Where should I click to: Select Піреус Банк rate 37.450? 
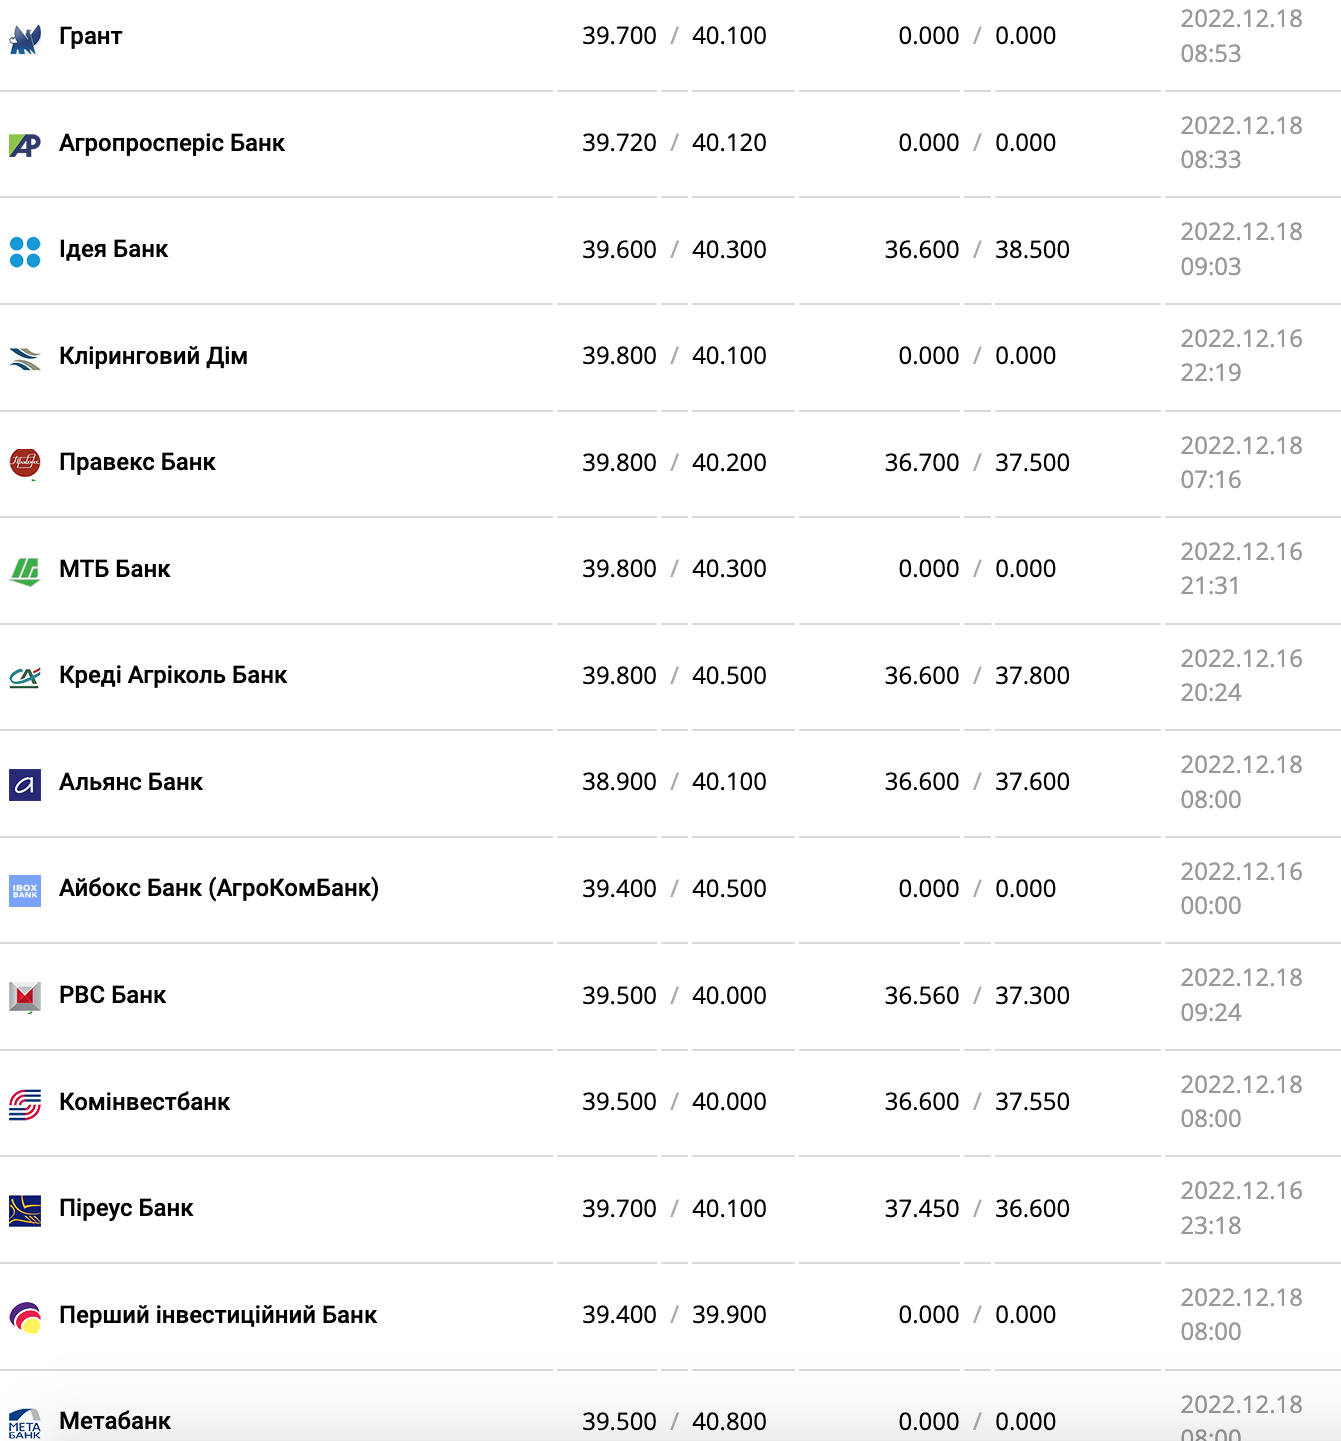[x=922, y=1208]
